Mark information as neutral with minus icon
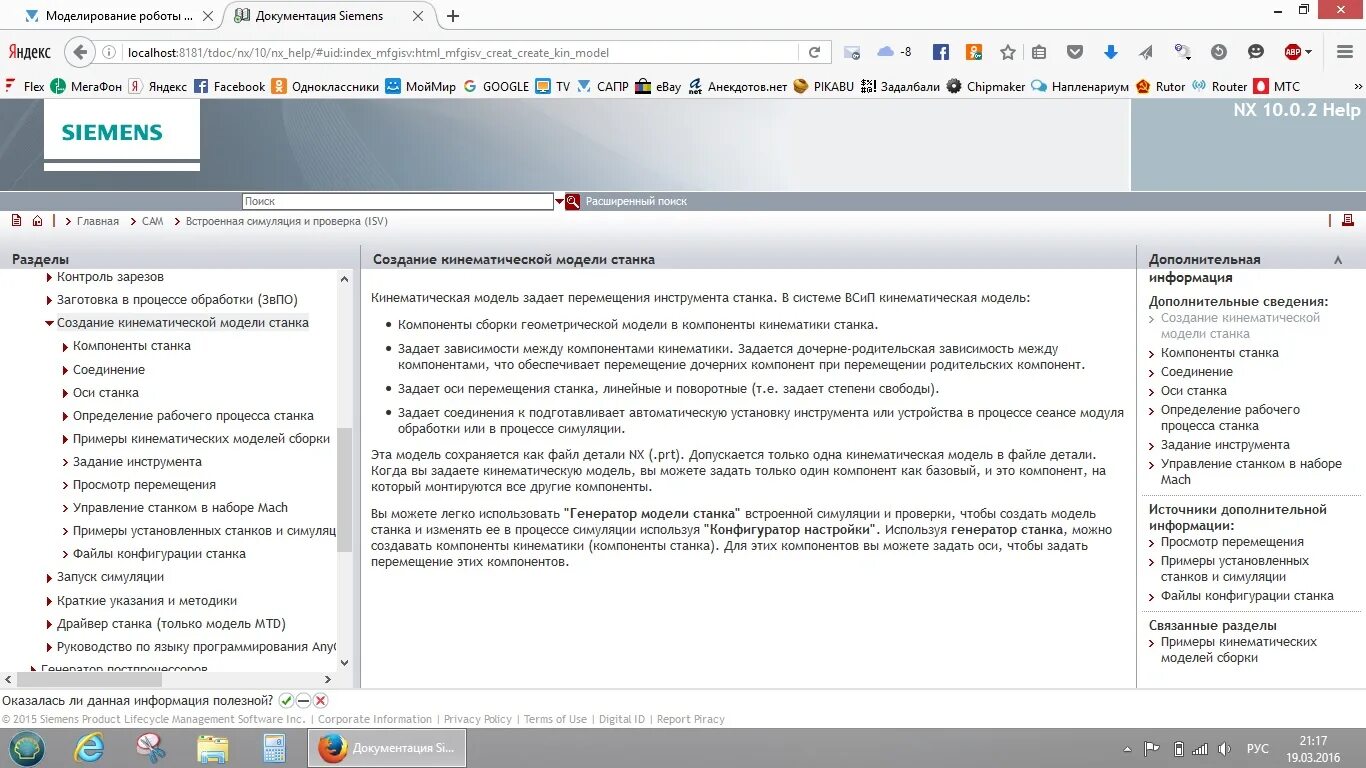The width and height of the screenshot is (1366, 768). [303, 700]
